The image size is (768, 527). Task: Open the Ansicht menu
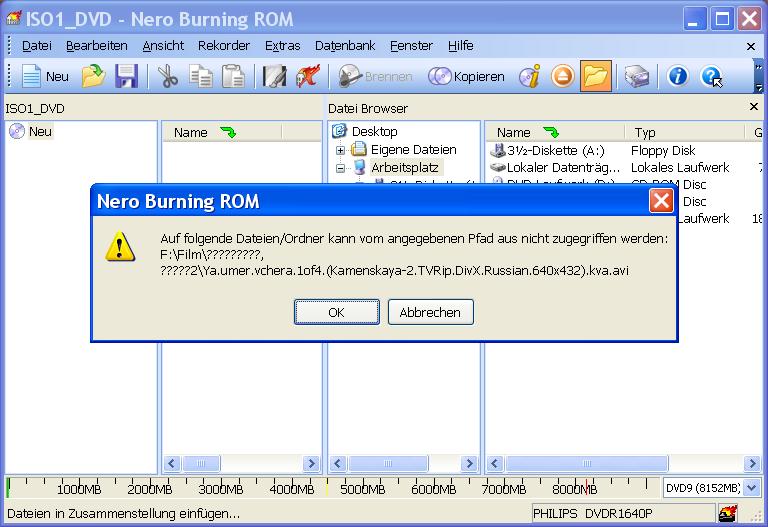click(163, 46)
